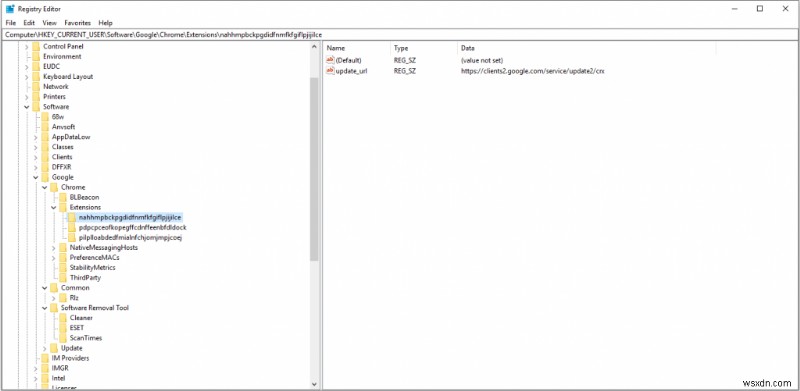Collapse the Software Removal Tool key
The image size is (800, 391).
tap(44, 308)
